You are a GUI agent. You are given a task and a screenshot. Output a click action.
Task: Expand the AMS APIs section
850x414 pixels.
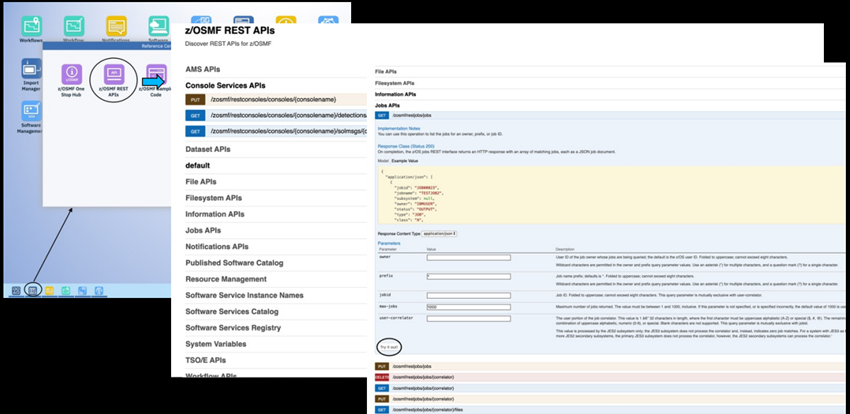pos(203,69)
